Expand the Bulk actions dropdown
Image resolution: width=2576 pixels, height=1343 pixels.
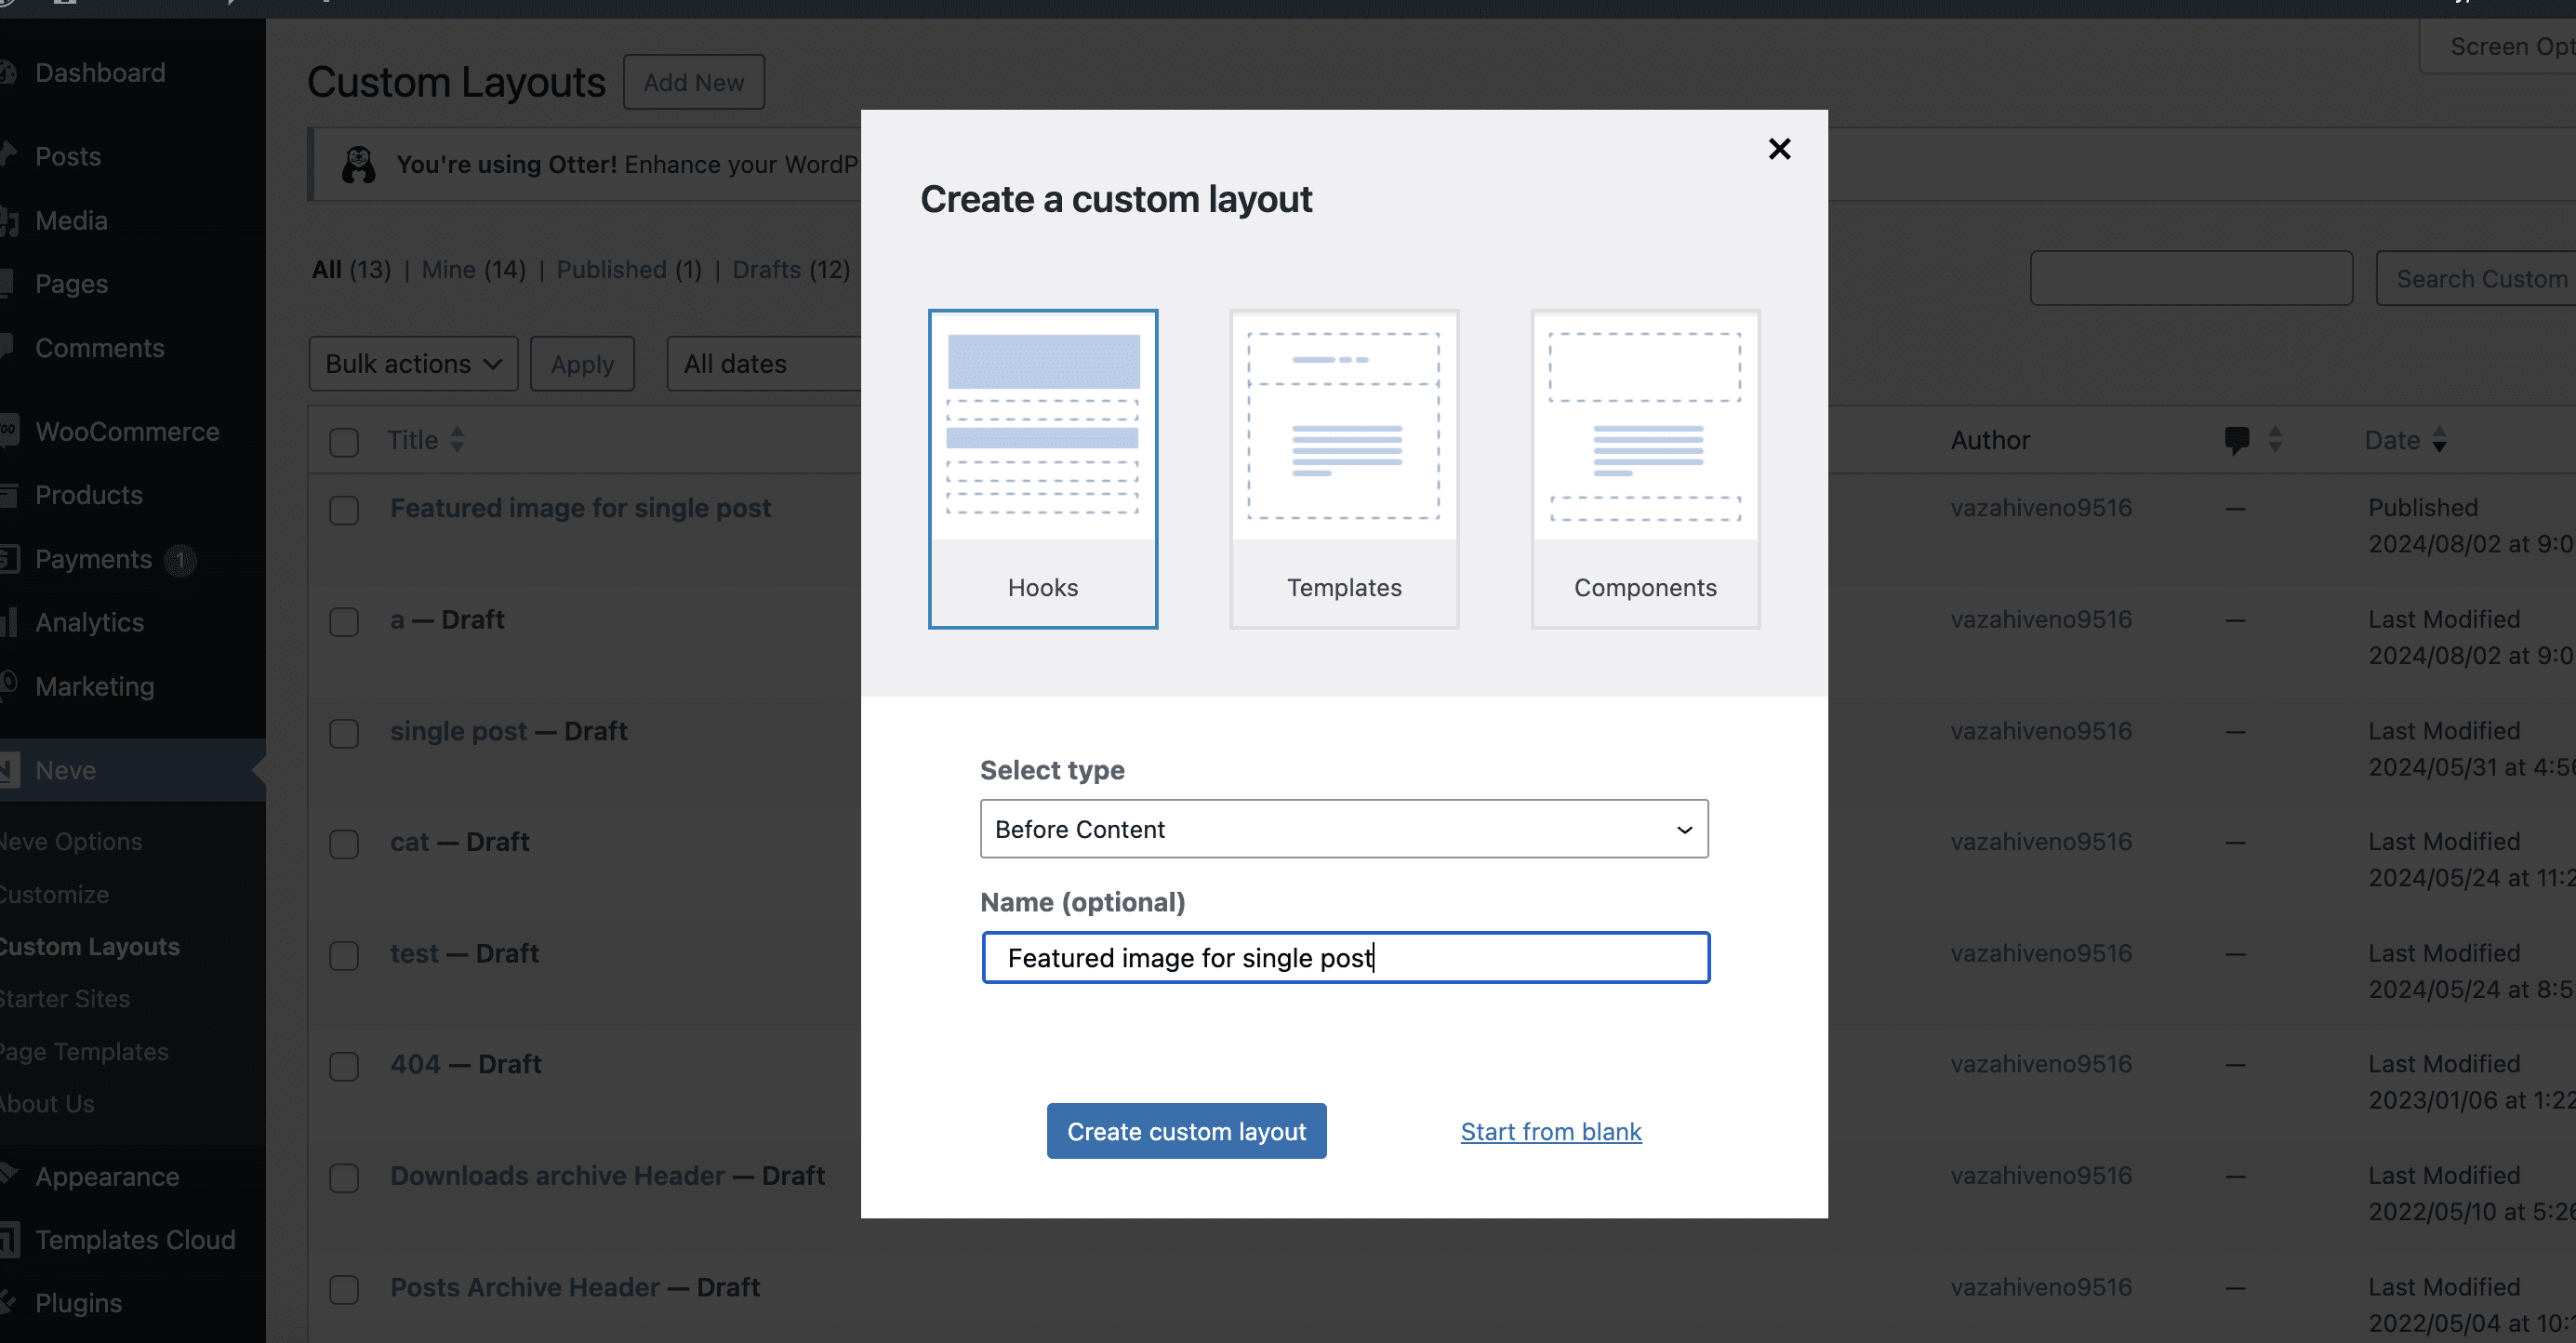[x=413, y=363]
